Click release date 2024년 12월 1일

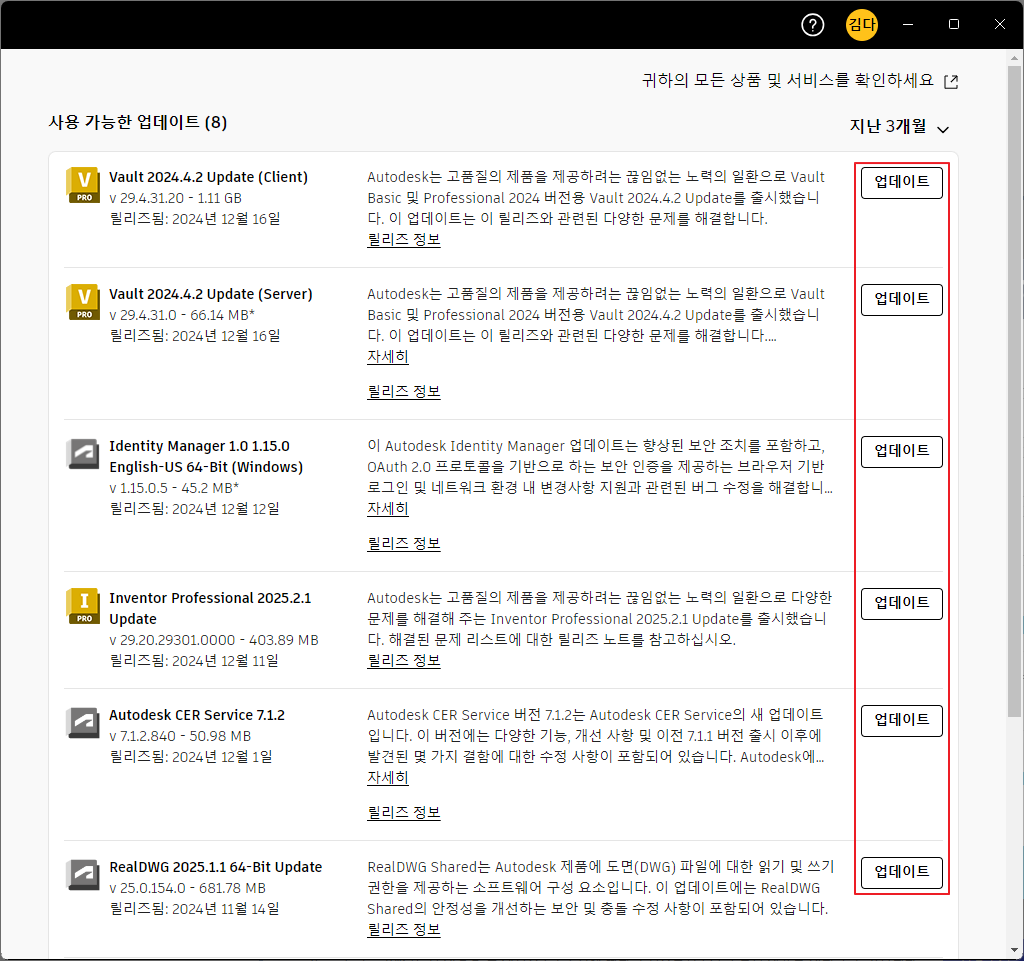pyautogui.click(x=222, y=757)
